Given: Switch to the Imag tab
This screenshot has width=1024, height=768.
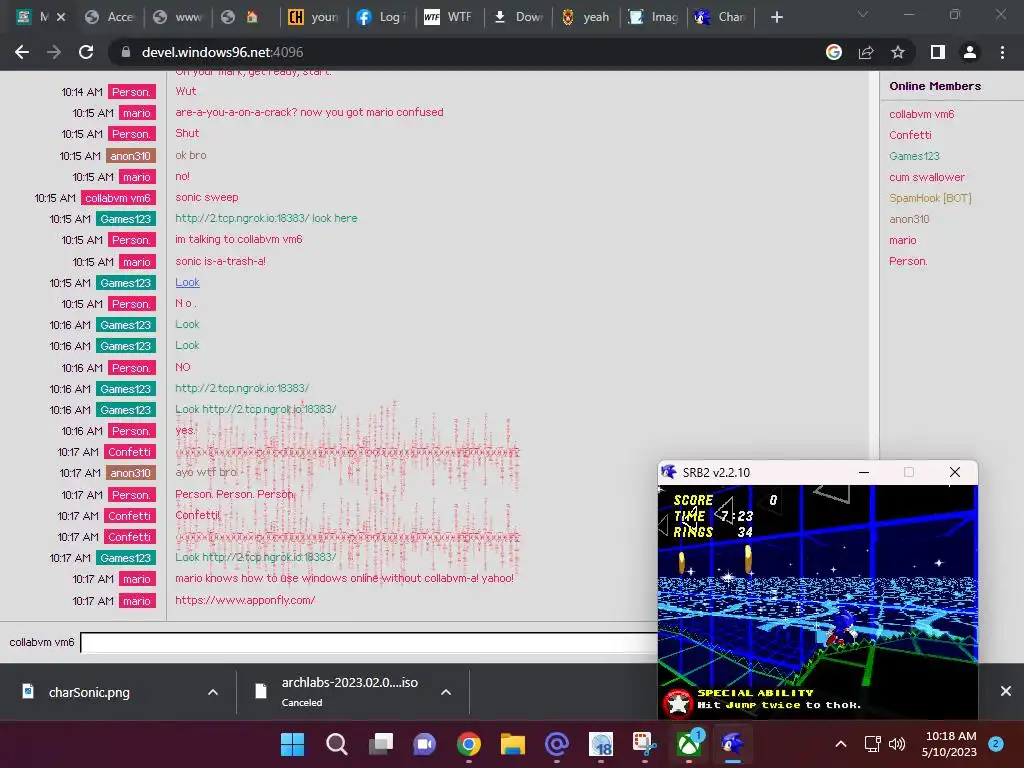Looking at the screenshot, I should click(x=654, y=17).
